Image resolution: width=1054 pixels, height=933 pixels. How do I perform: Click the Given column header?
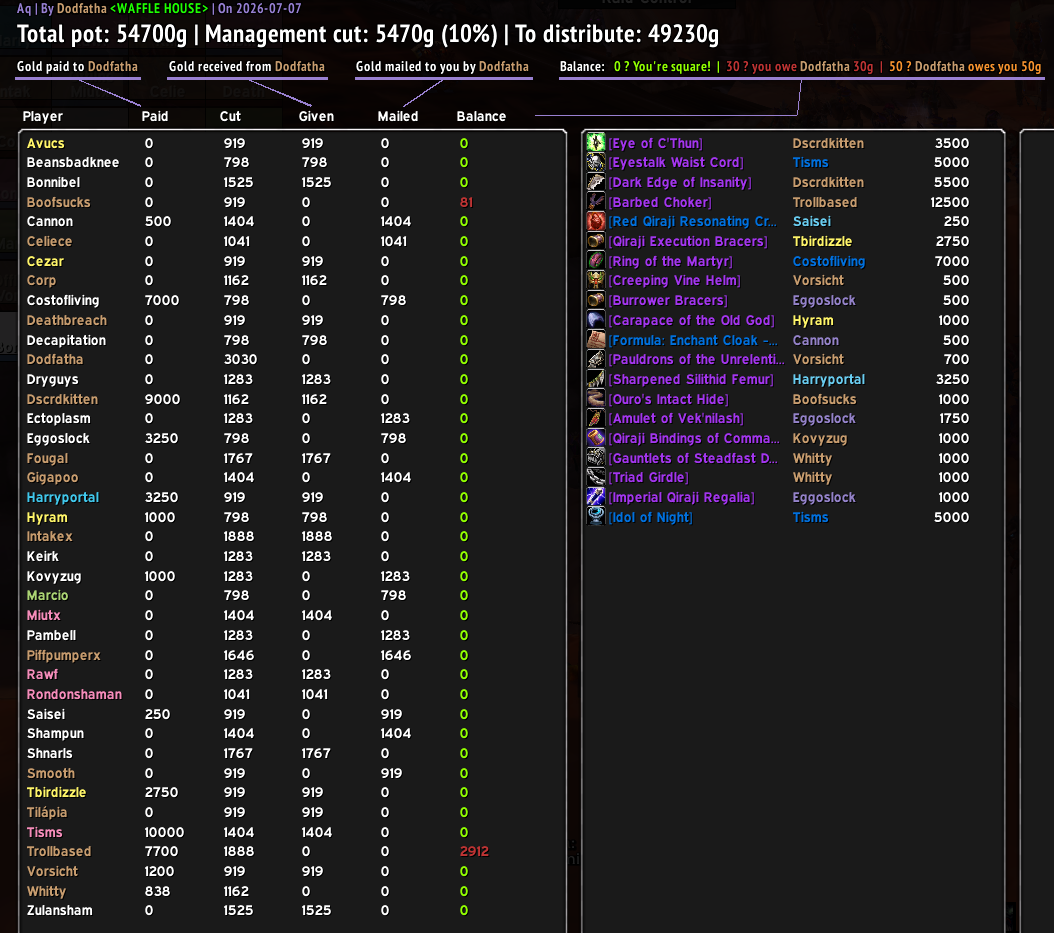point(316,116)
